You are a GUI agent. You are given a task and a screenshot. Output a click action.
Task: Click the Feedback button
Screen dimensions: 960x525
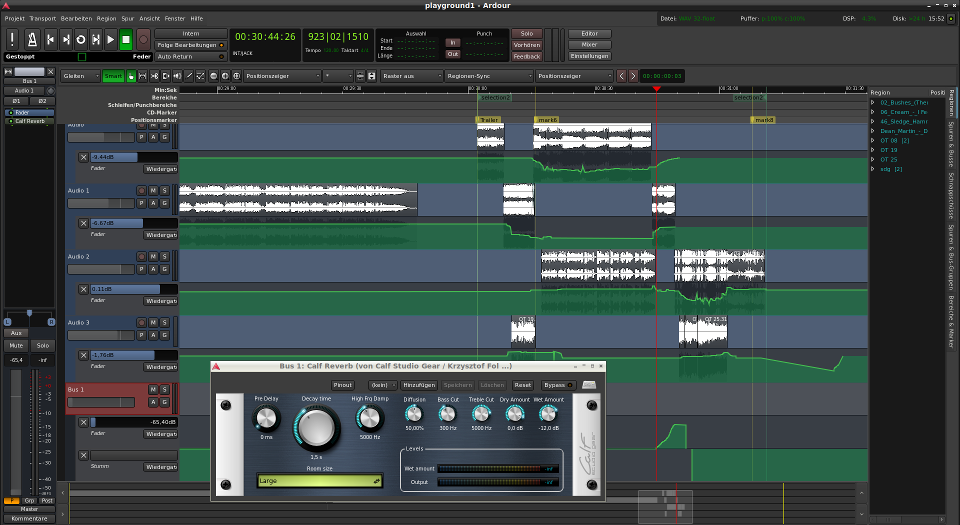click(x=527, y=56)
